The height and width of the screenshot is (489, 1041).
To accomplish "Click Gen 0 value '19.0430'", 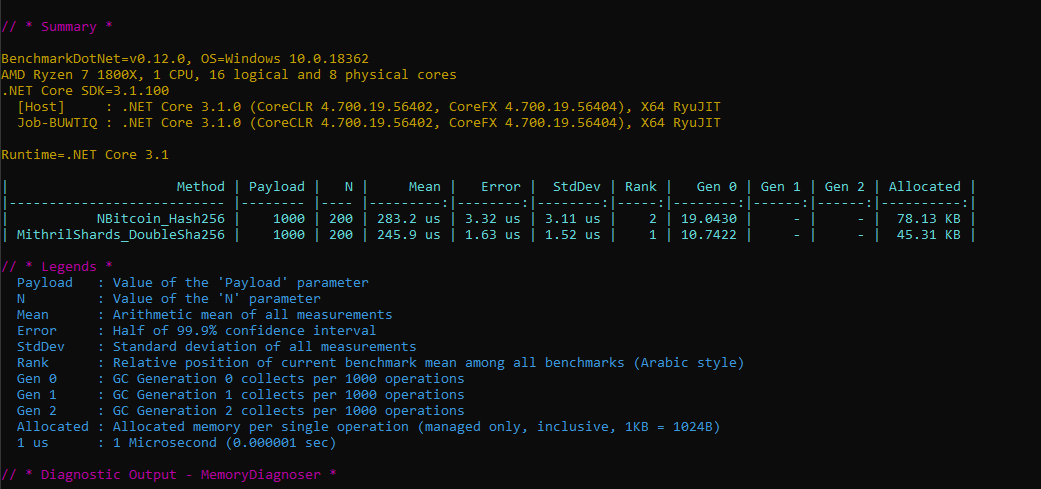I will tap(708, 218).
